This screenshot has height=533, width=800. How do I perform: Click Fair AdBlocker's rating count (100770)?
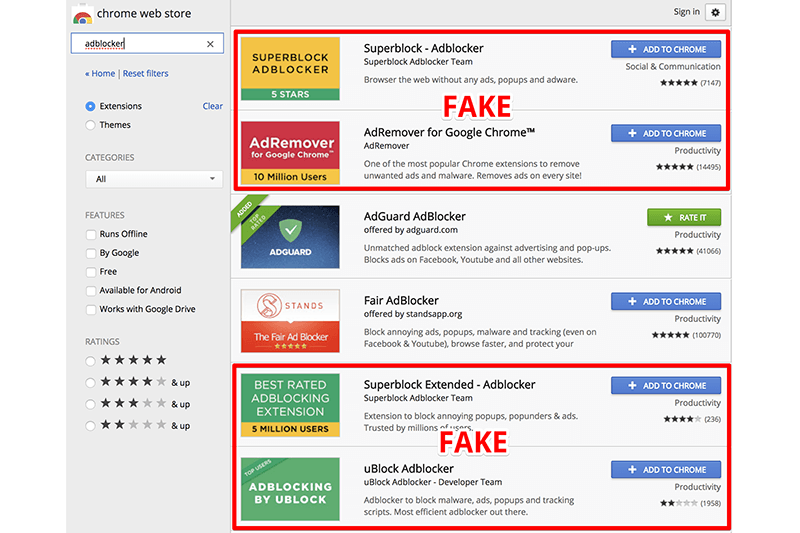click(x=707, y=335)
